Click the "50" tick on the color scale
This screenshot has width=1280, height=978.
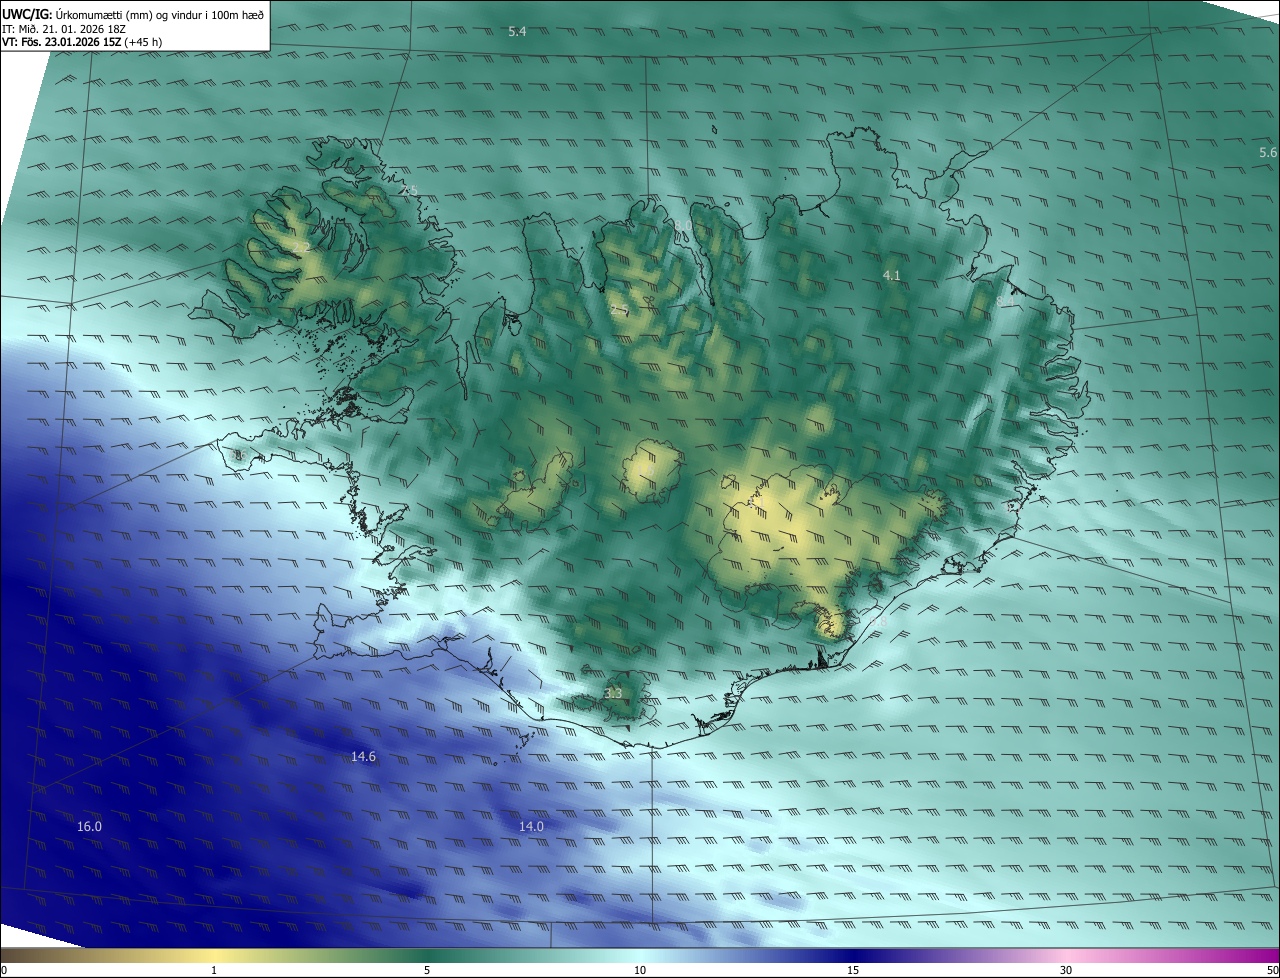pyautogui.click(x=1271, y=970)
